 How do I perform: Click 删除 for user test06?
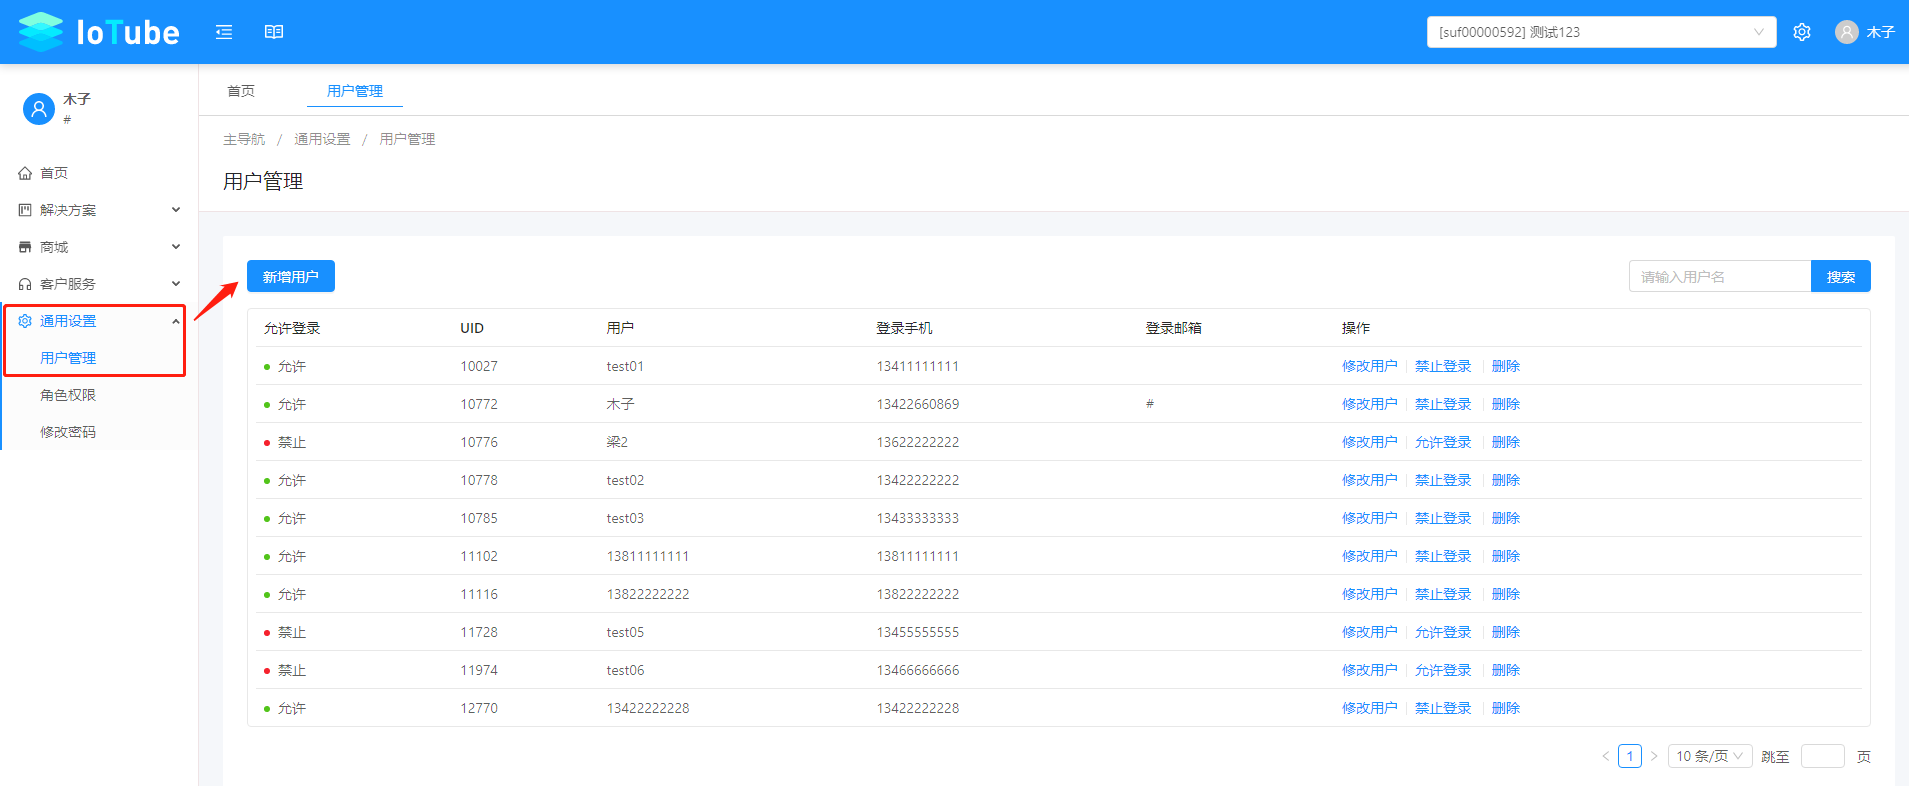click(1506, 670)
